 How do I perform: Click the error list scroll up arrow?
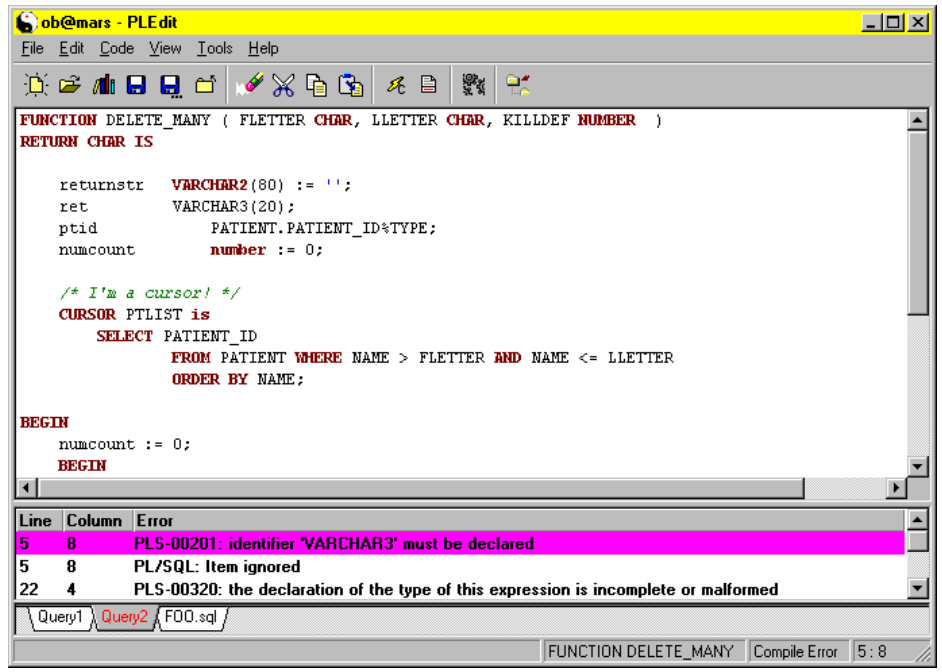click(x=916, y=520)
